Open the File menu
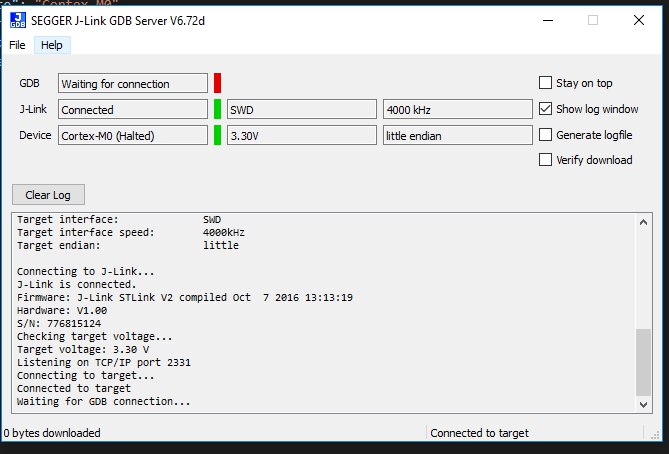669x454 pixels. 17,45
